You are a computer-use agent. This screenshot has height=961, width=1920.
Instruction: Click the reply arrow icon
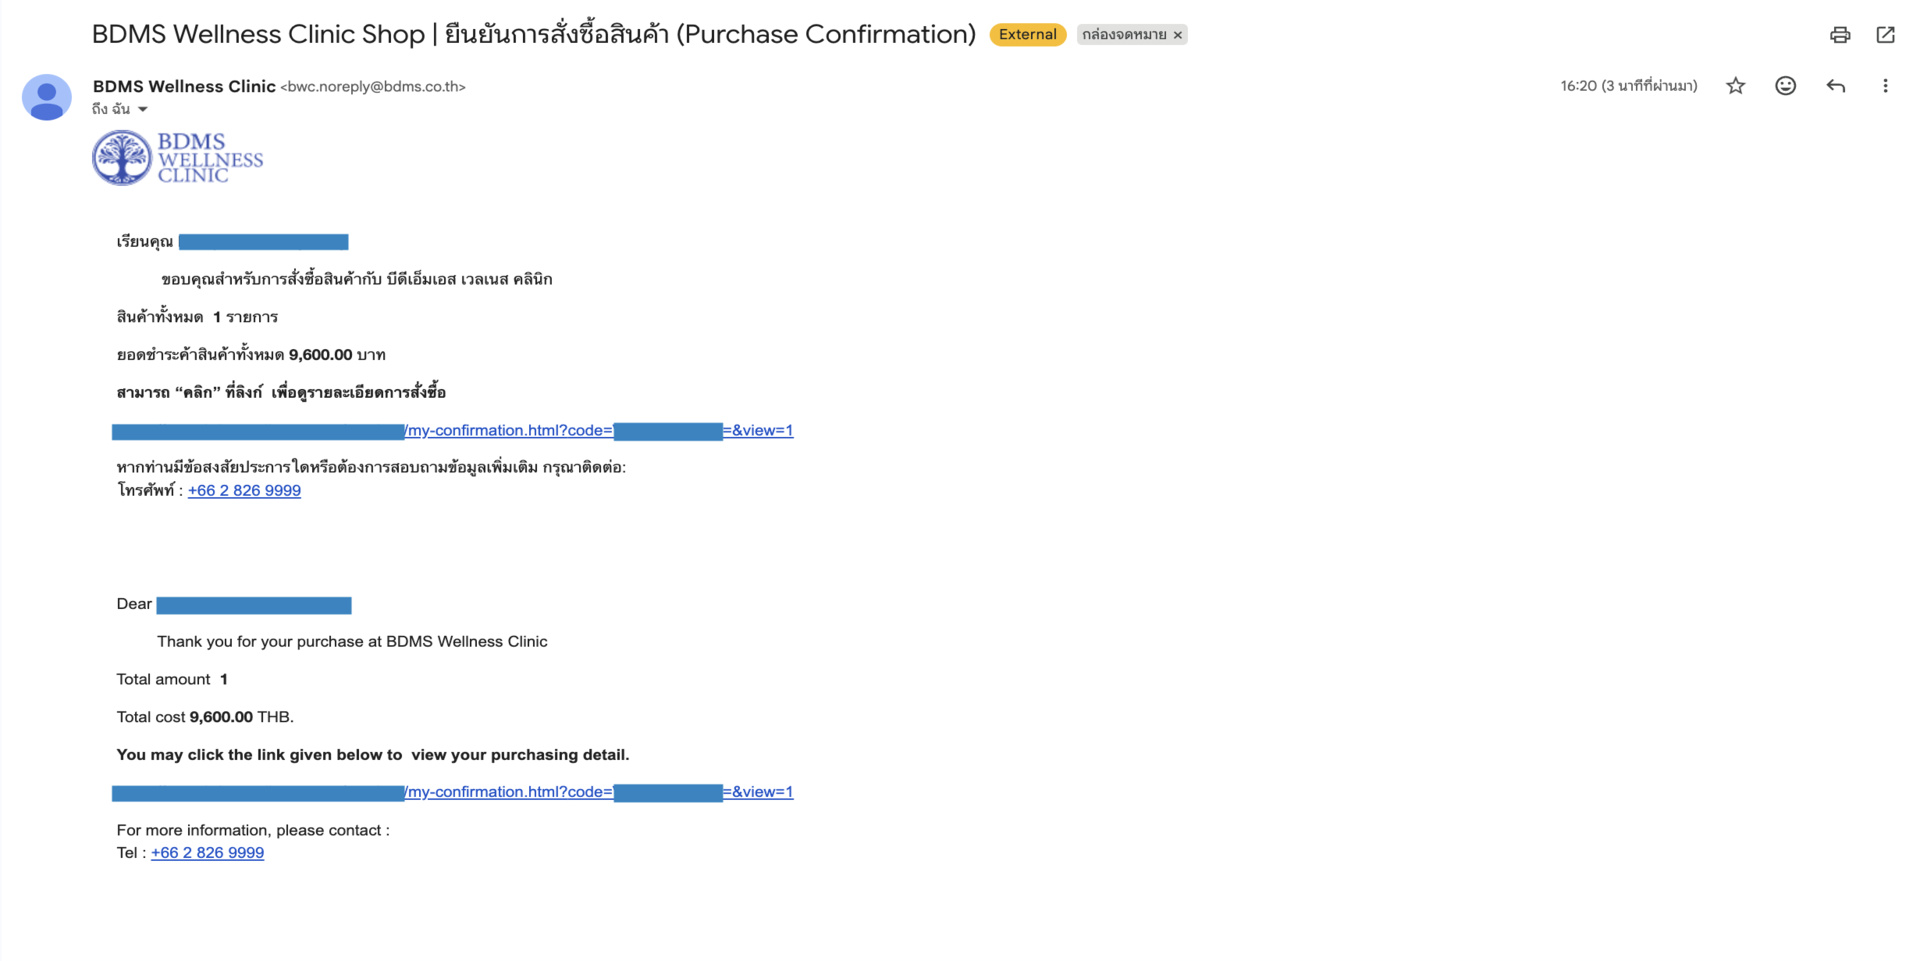(x=1836, y=86)
